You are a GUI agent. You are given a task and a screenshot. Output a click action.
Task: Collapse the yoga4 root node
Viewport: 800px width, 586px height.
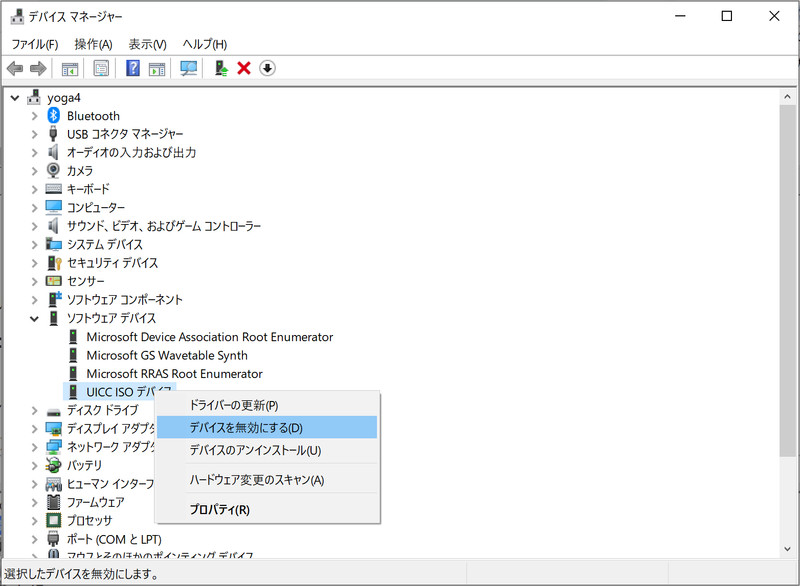click(15, 97)
